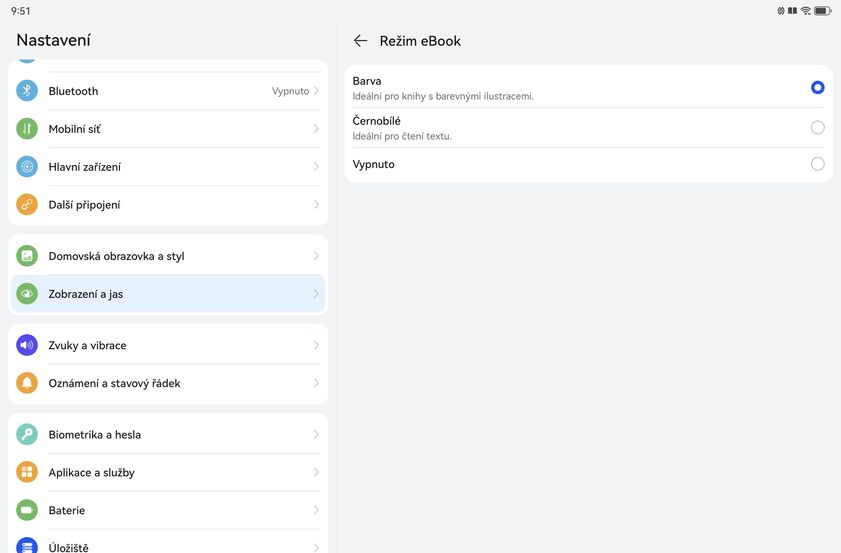Open Mobilní síť via its chevron arrow
This screenshot has width=841, height=553.
(316, 129)
